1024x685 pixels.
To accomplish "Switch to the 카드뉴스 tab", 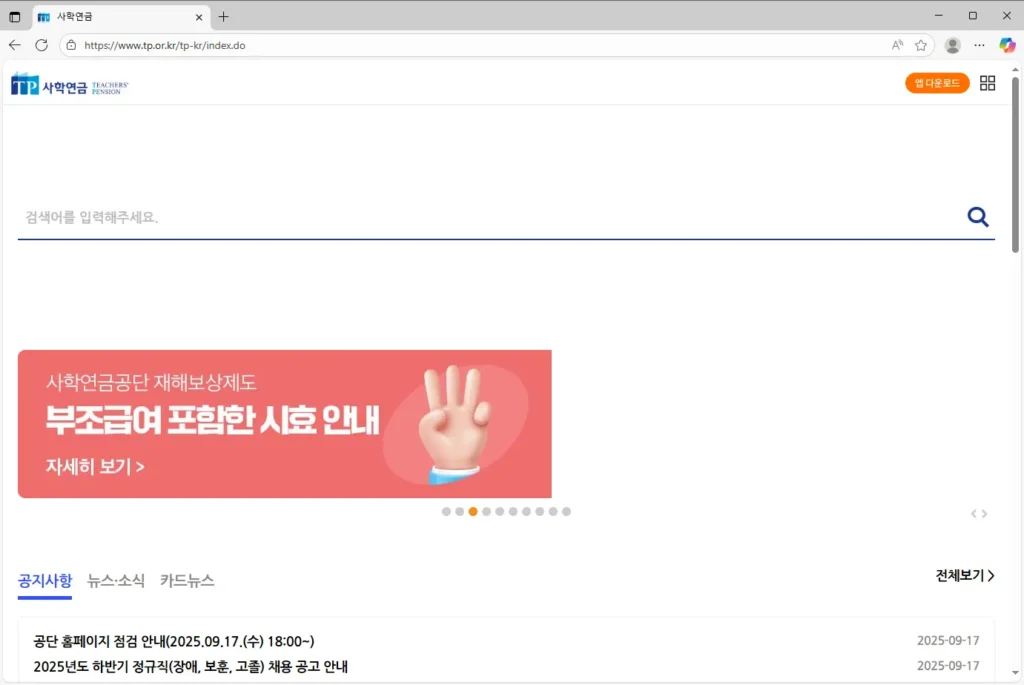I will point(189,580).
